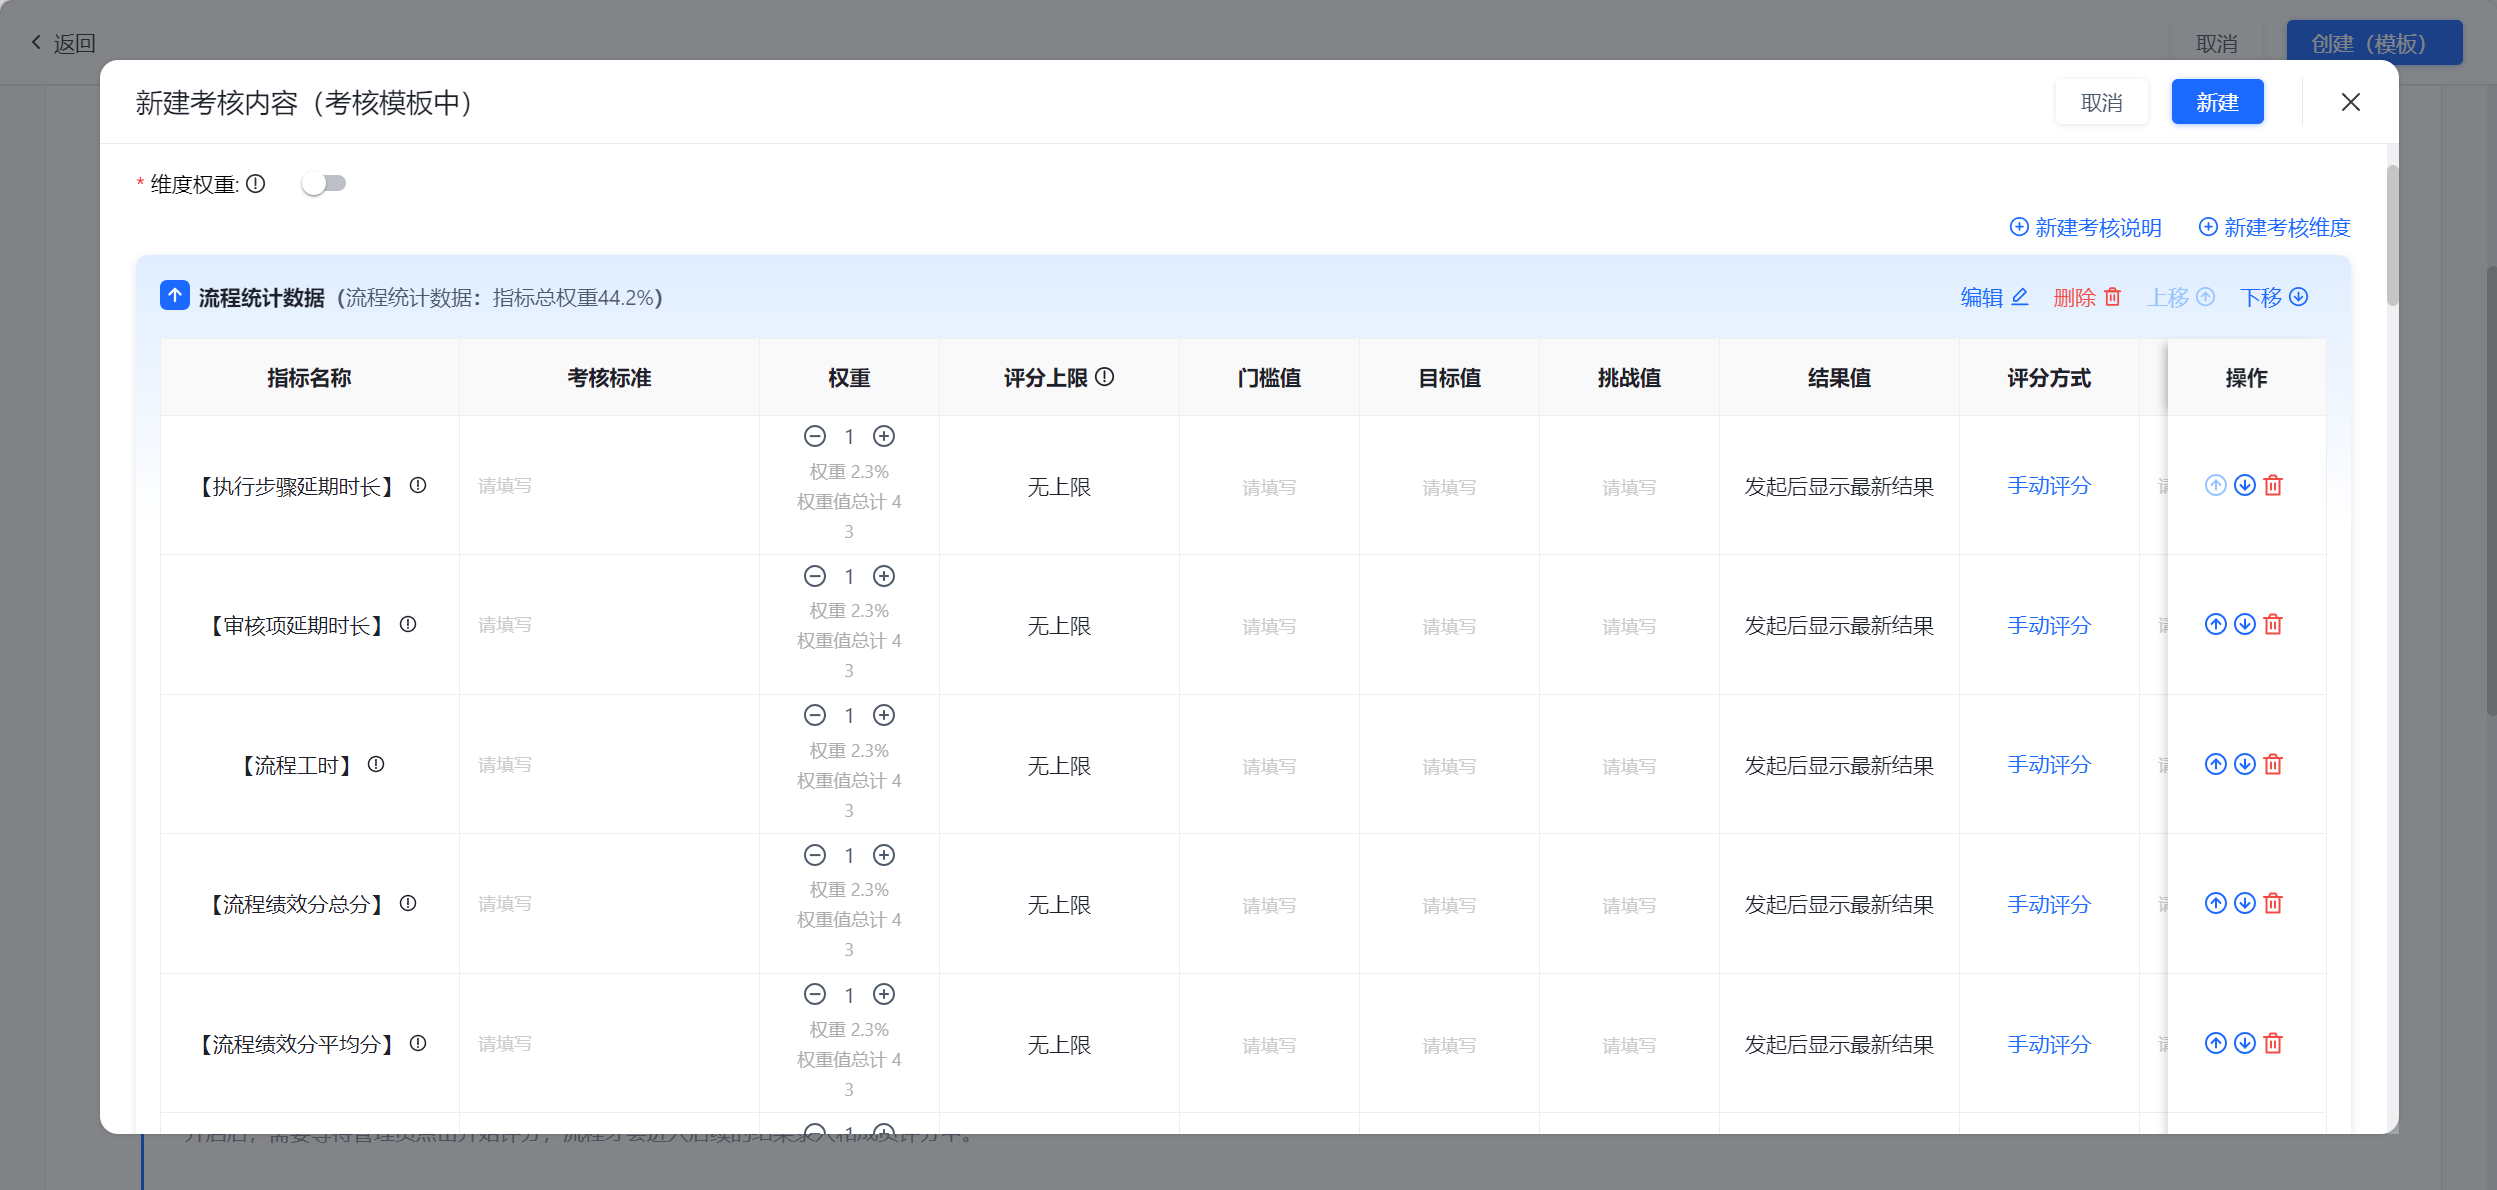Image resolution: width=2497 pixels, height=1190 pixels.
Task: Decrease weight for 流程工时 row
Action: [815, 716]
